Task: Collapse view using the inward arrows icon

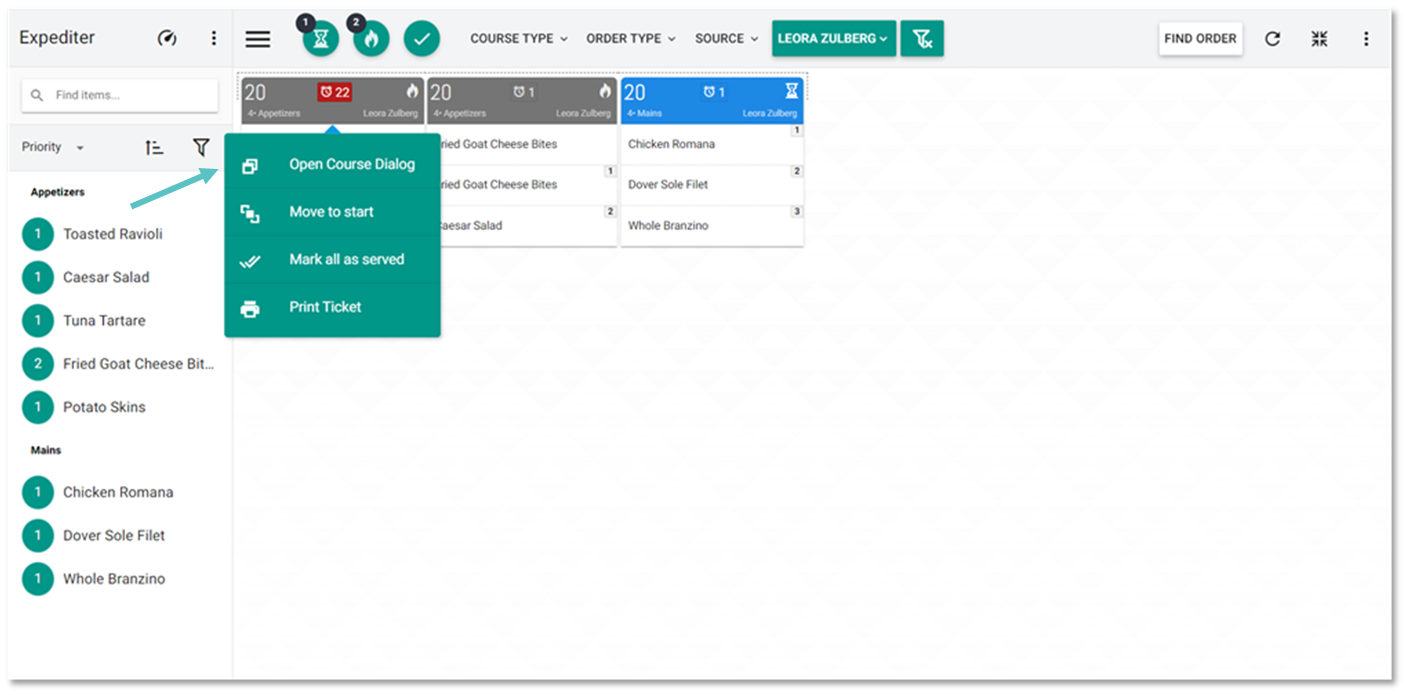Action: (x=1320, y=39)
